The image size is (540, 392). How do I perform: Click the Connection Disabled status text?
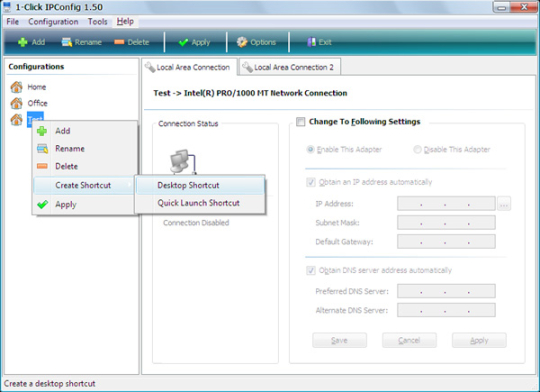click(x=196, y=223)
